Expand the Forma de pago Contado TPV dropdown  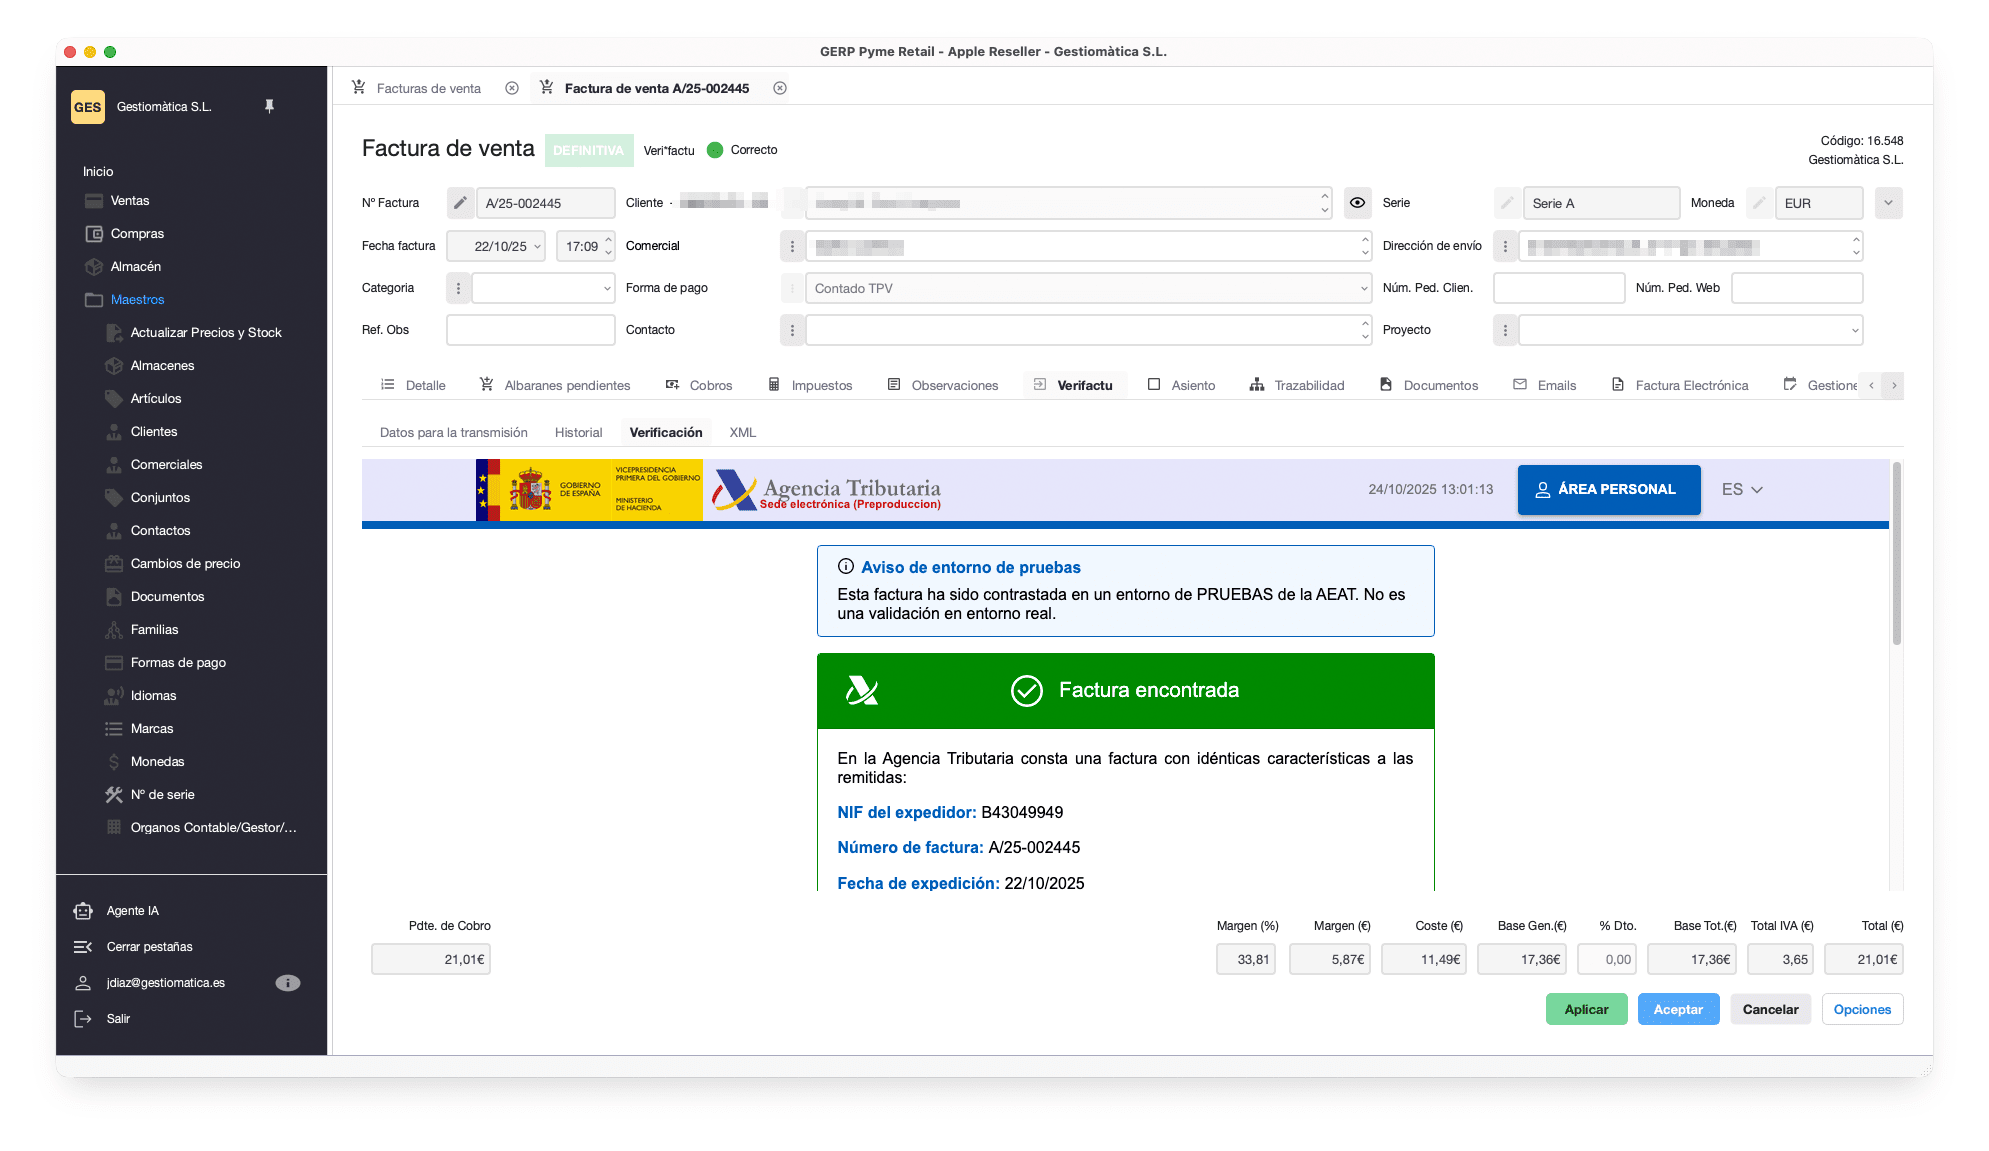1364,288
